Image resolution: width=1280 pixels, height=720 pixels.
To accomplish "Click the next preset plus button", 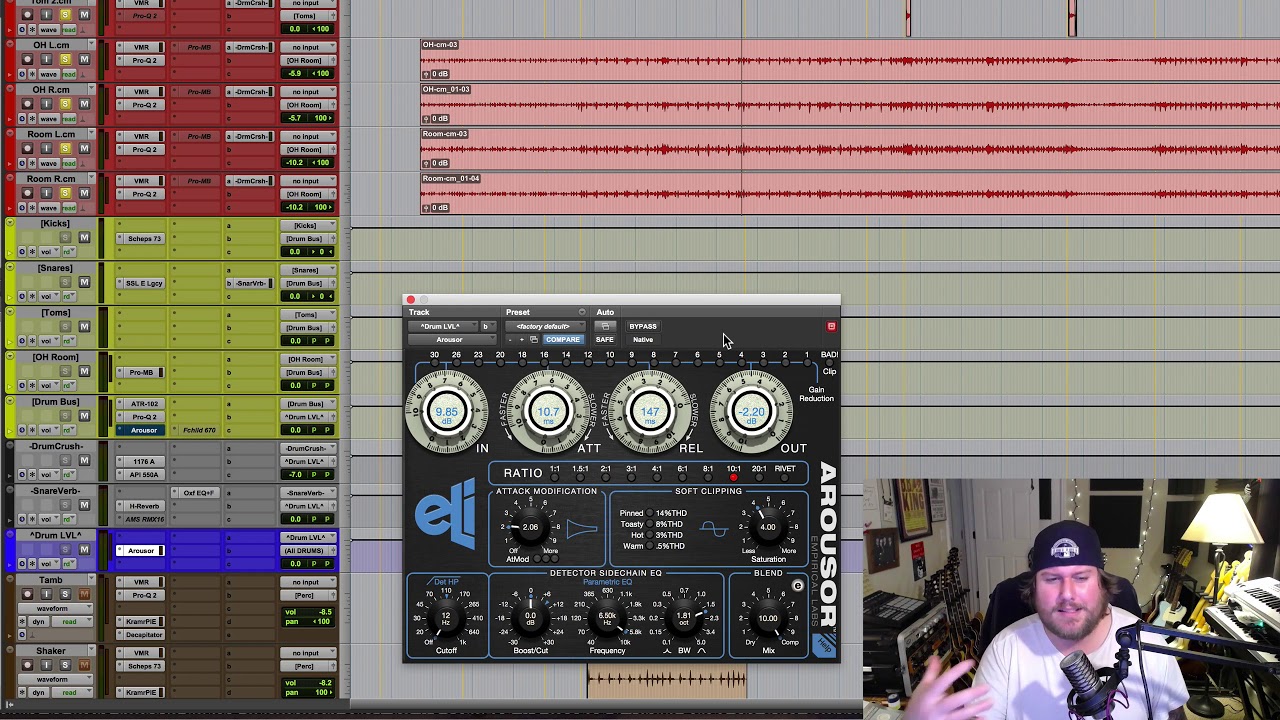I will [x=521, y=340].
